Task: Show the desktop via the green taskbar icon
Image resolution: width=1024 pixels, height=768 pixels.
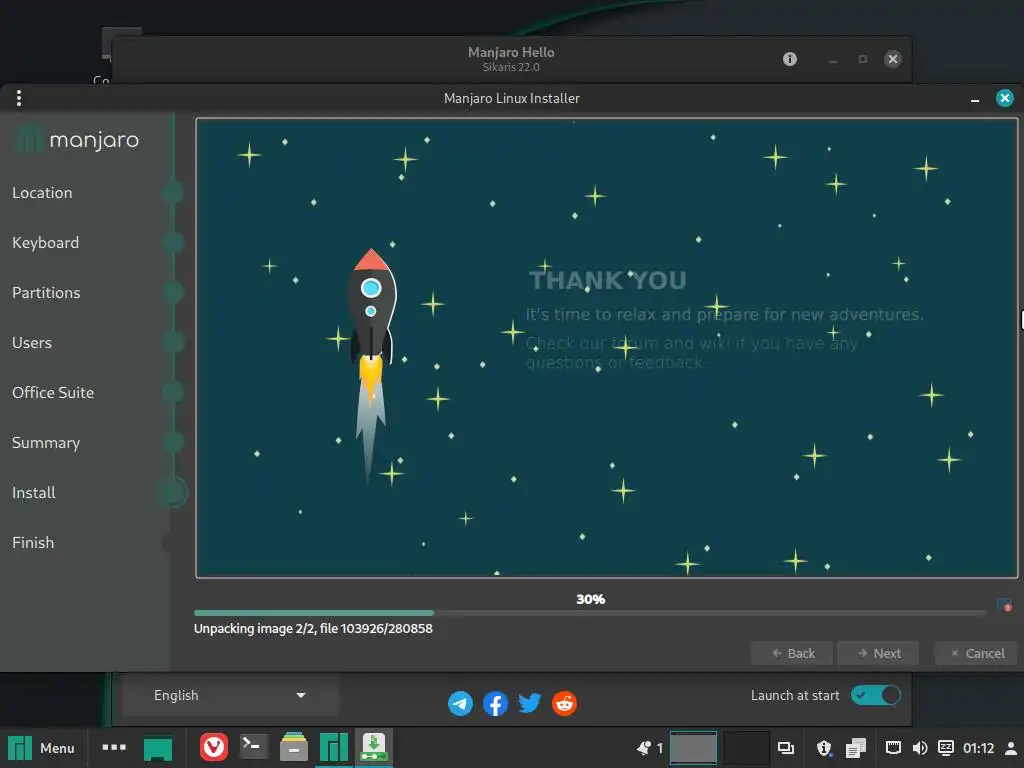Action: (157, 748)
